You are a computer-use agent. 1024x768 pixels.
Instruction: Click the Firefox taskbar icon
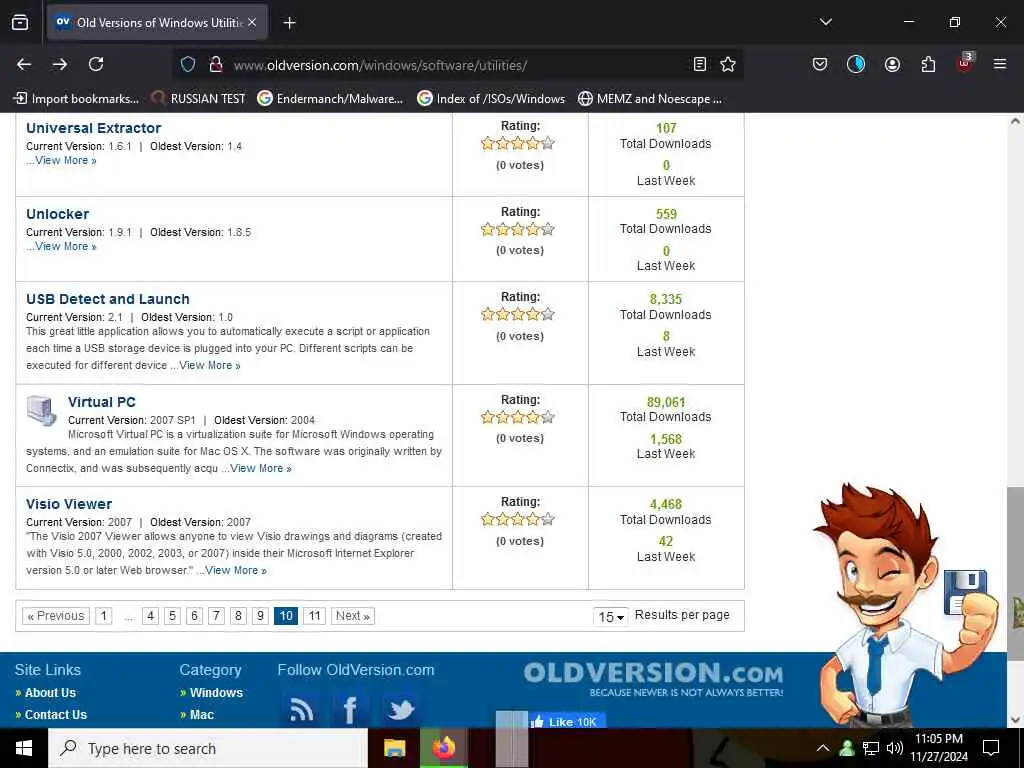coord(444,748)
